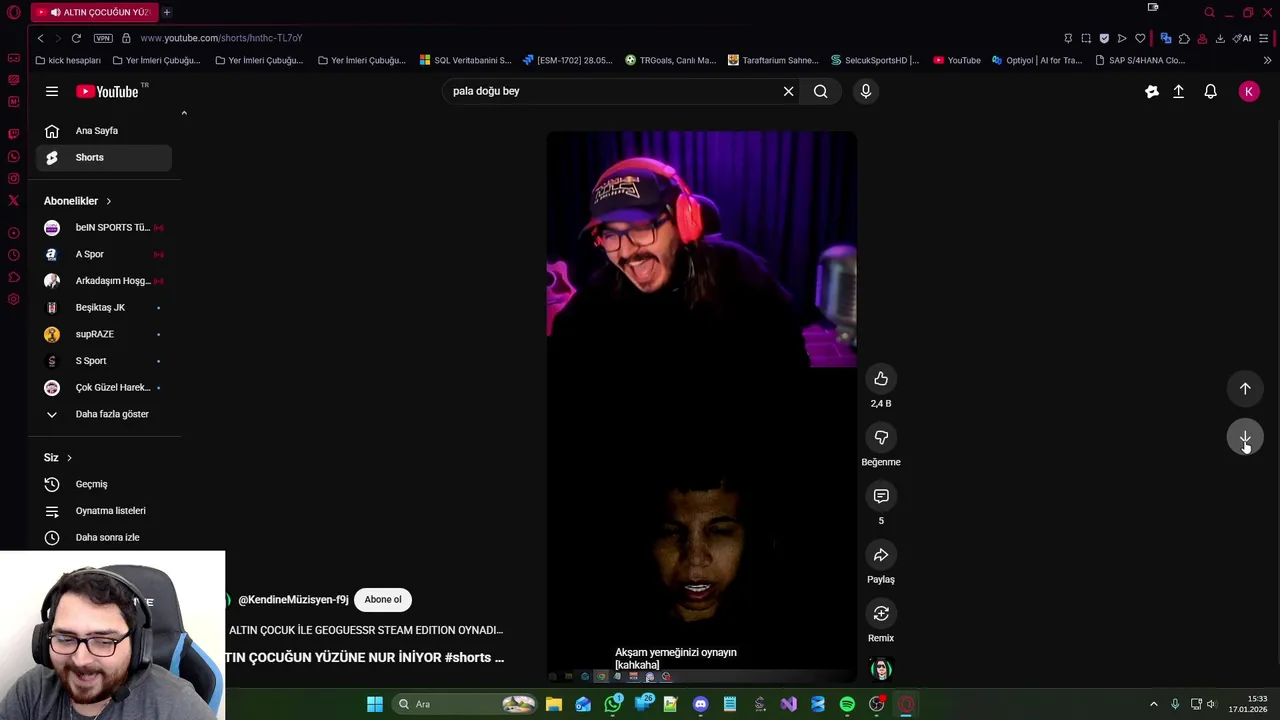Open the comments showing 5

click(x=881, y=496)
